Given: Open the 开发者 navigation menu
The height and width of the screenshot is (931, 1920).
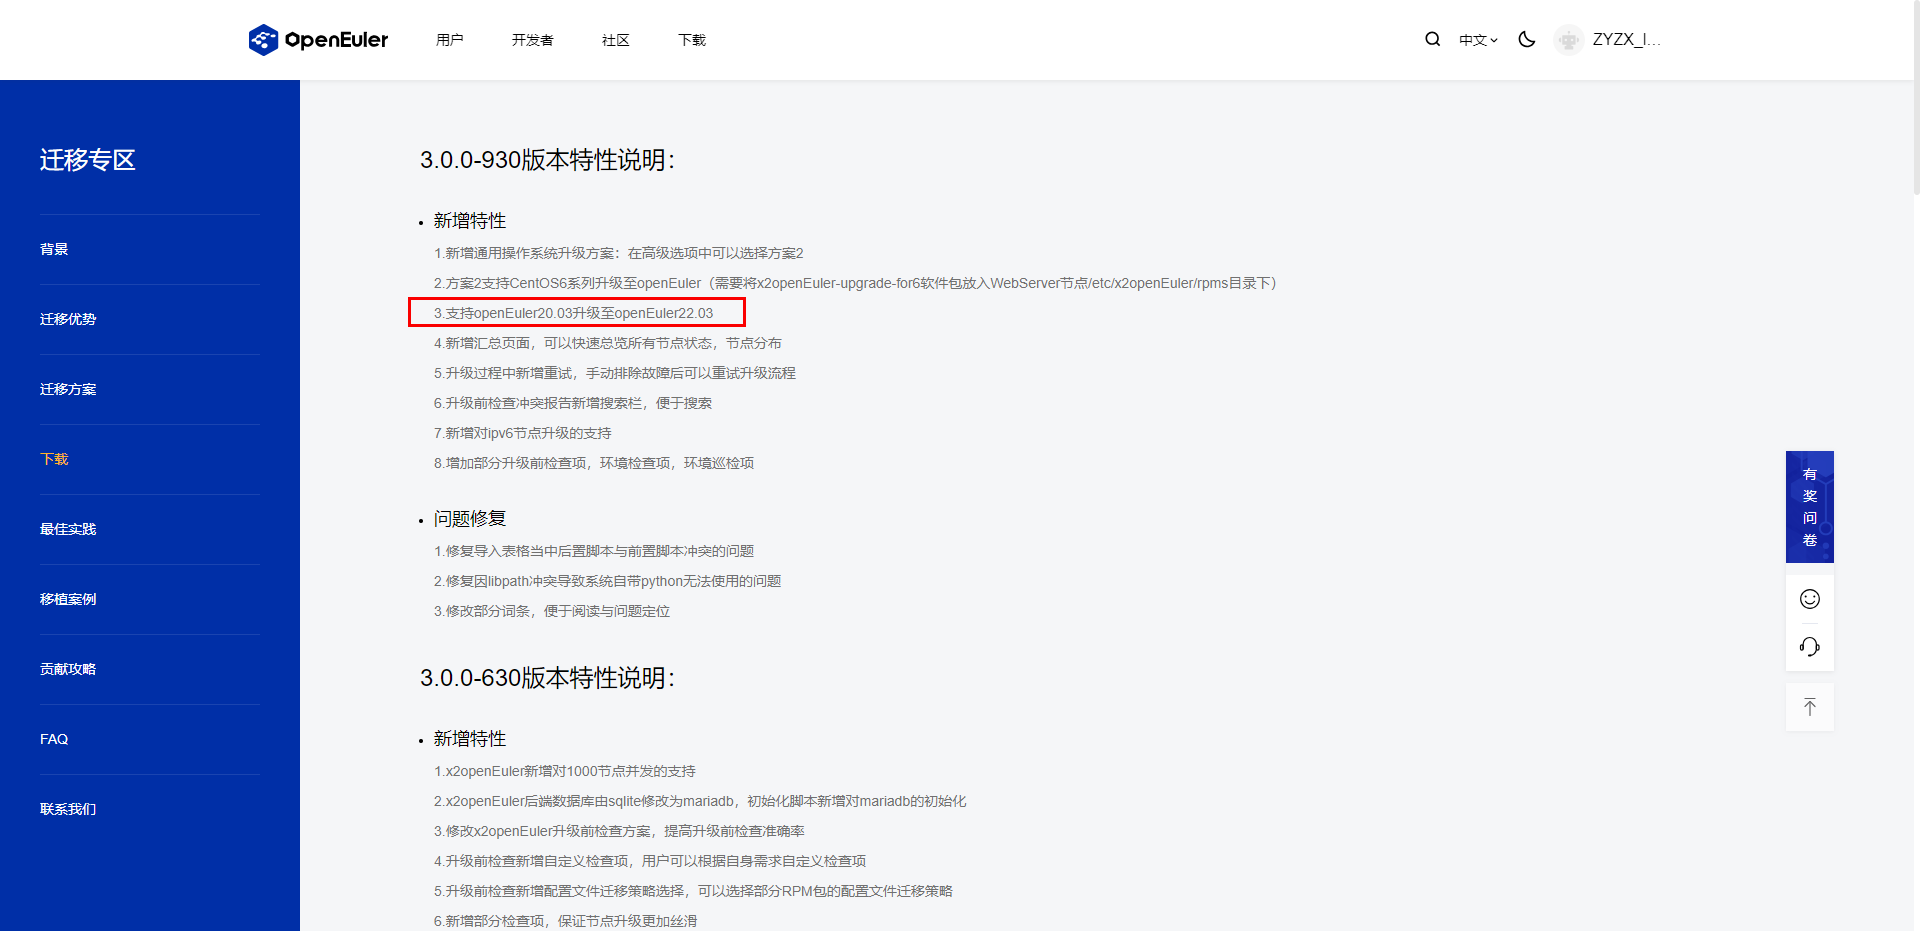Looking at the screenshot, I should 532,40.
